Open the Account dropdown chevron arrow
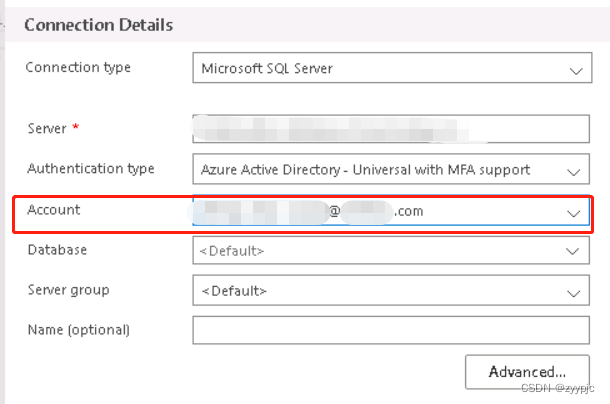Image resolution: width=610 pixels, height=404 pixels. [x=575, y=213]
